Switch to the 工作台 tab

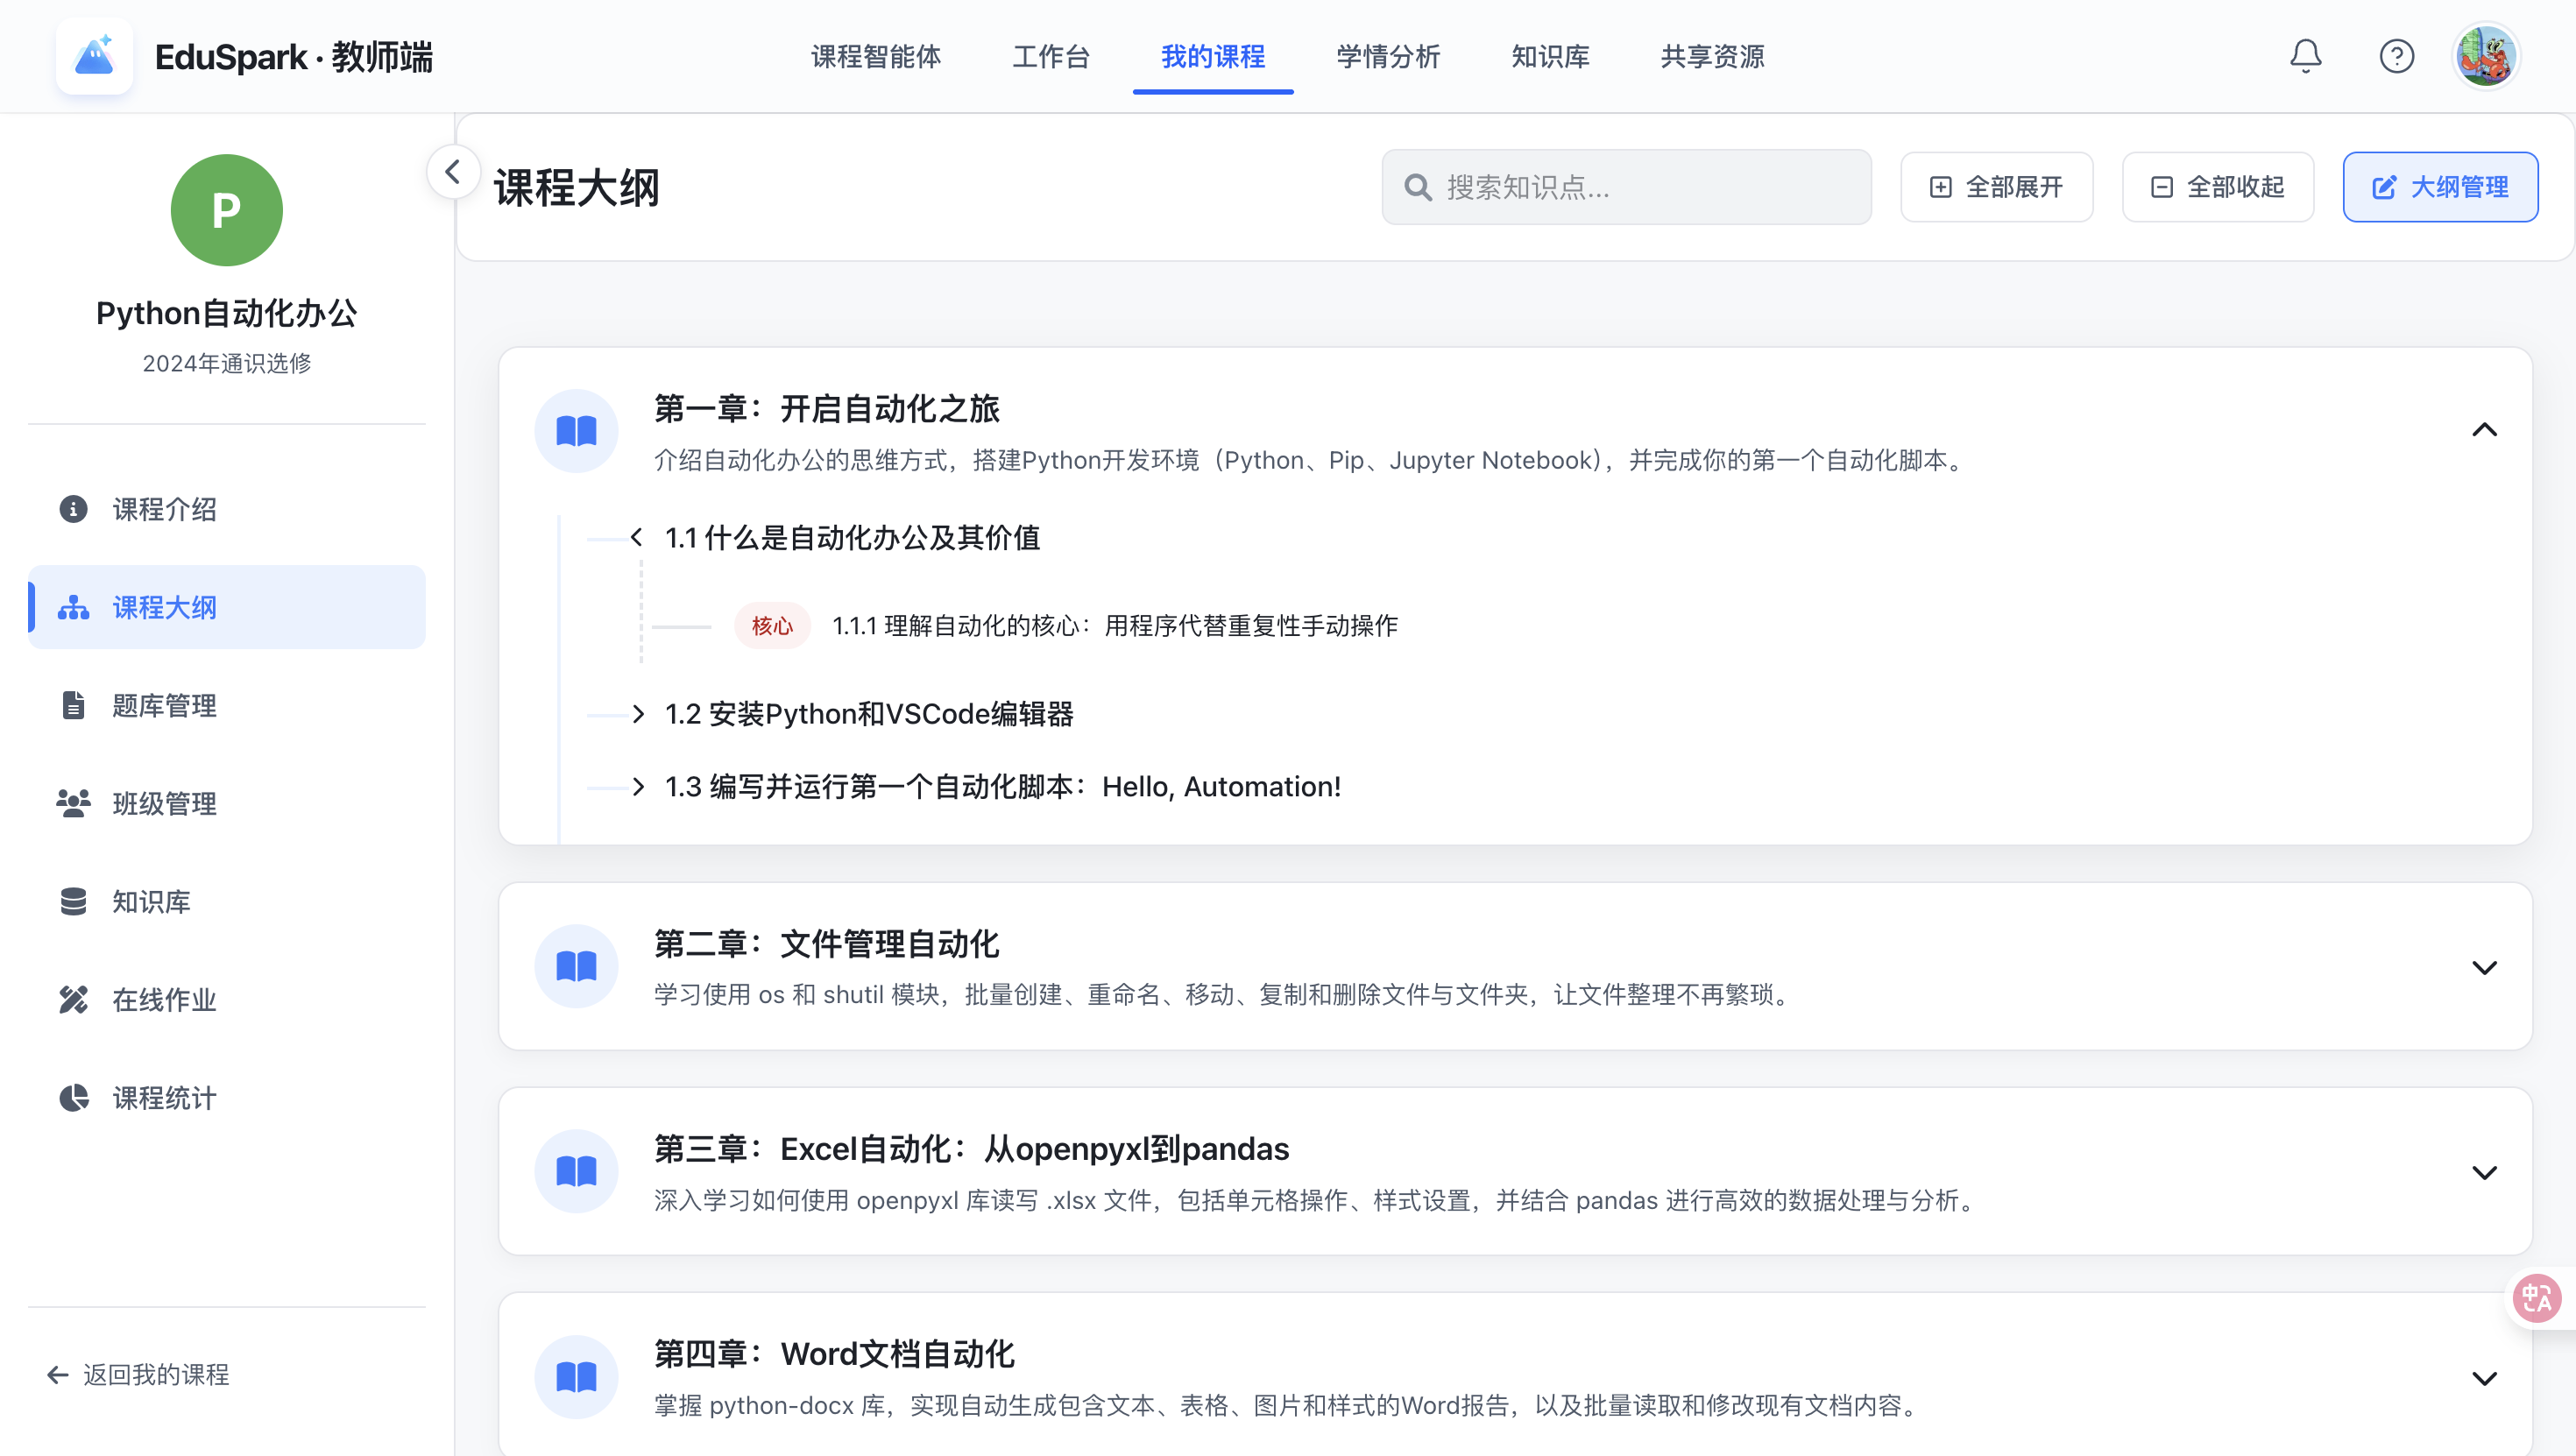click(1051, 56)
